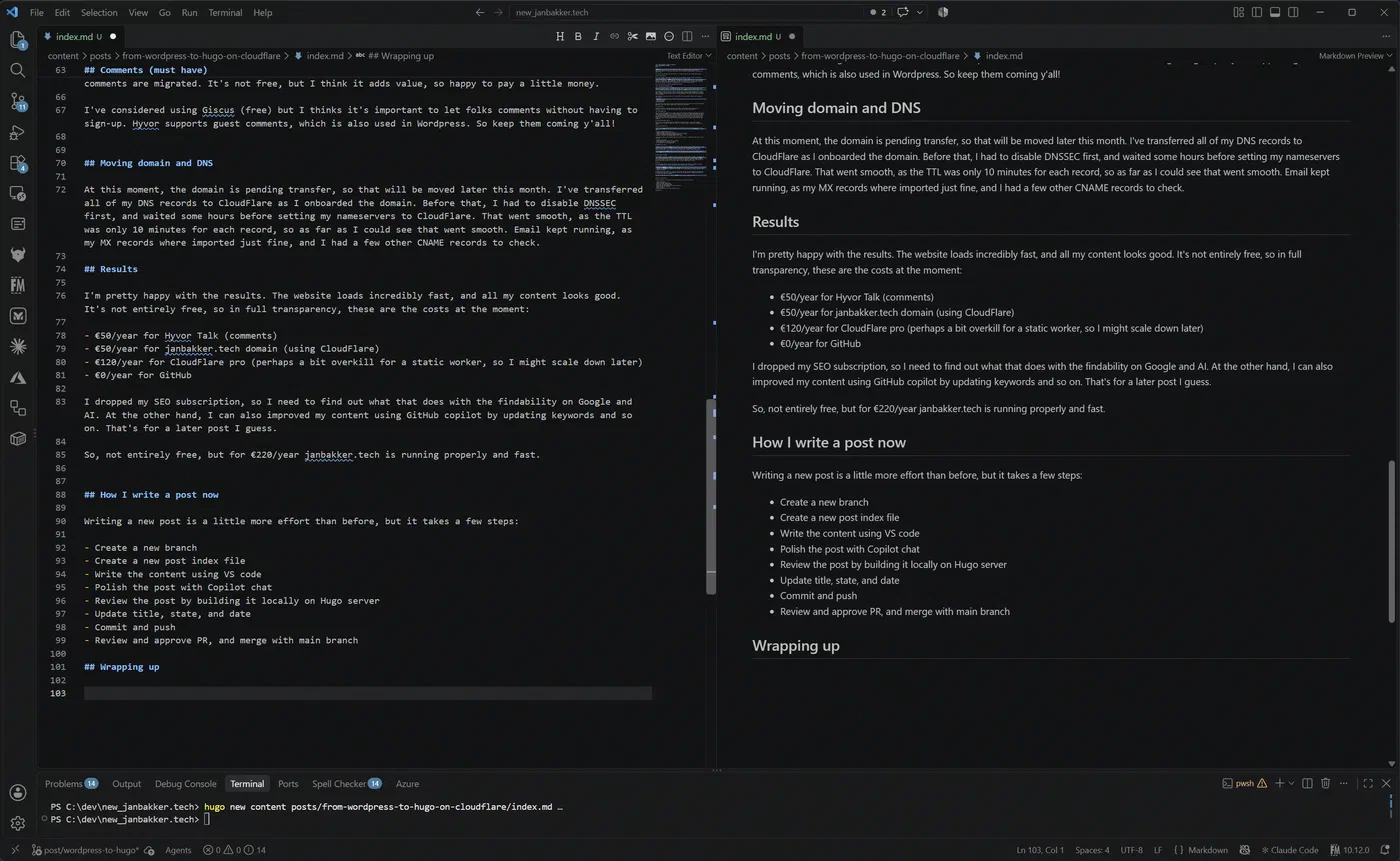
Task: Expand the Text Editor dropdown
Action: pyautogui.click(x=689, y=56)
